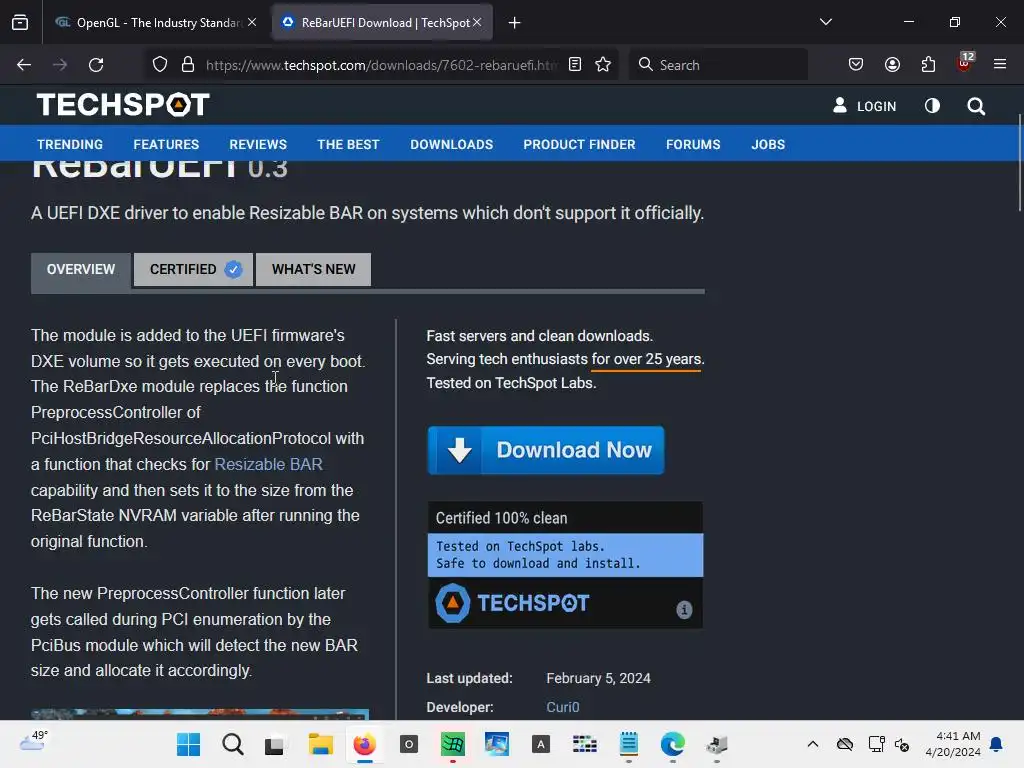The height and width of the screenshot is (768, 1024).
Task: Follow the Resizable BAR link
Action: [x=268, y=464]
